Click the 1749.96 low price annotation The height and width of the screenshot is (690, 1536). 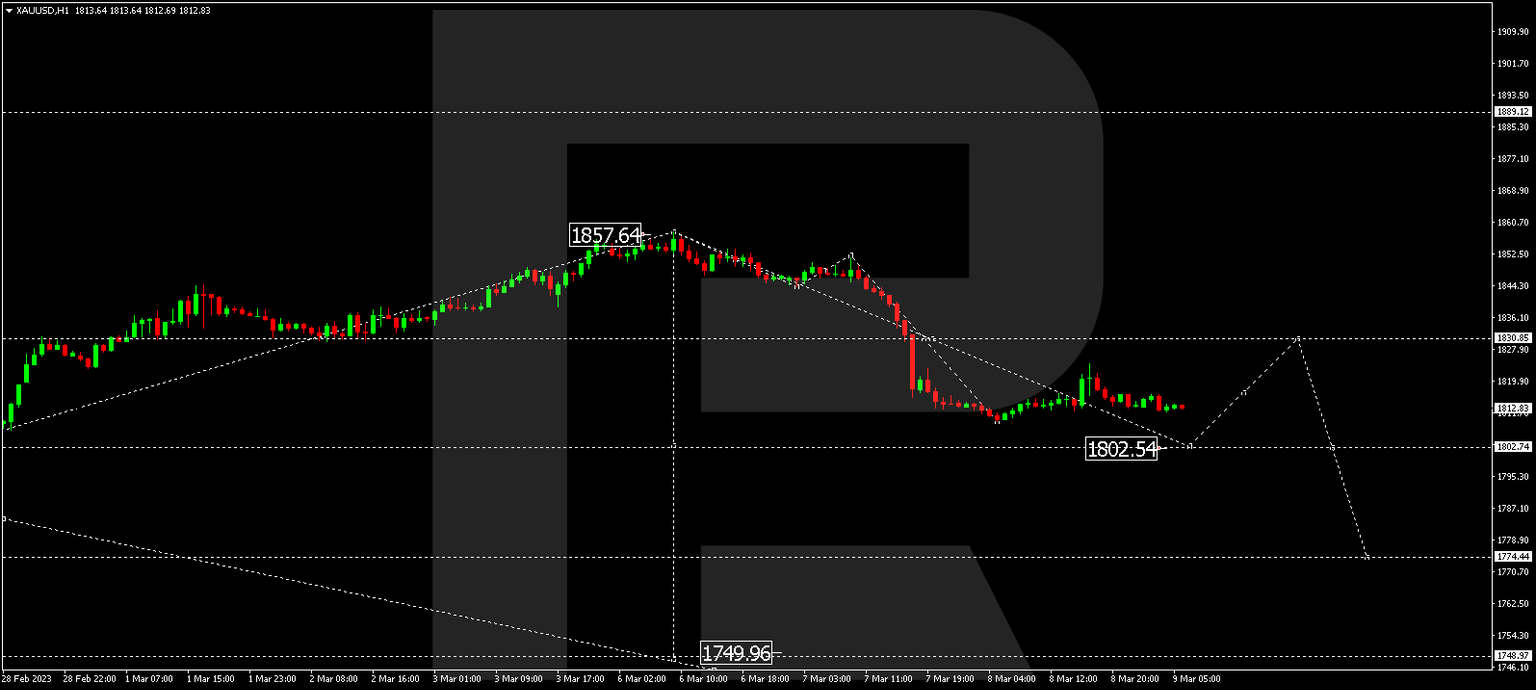click(x=737, y=652)
